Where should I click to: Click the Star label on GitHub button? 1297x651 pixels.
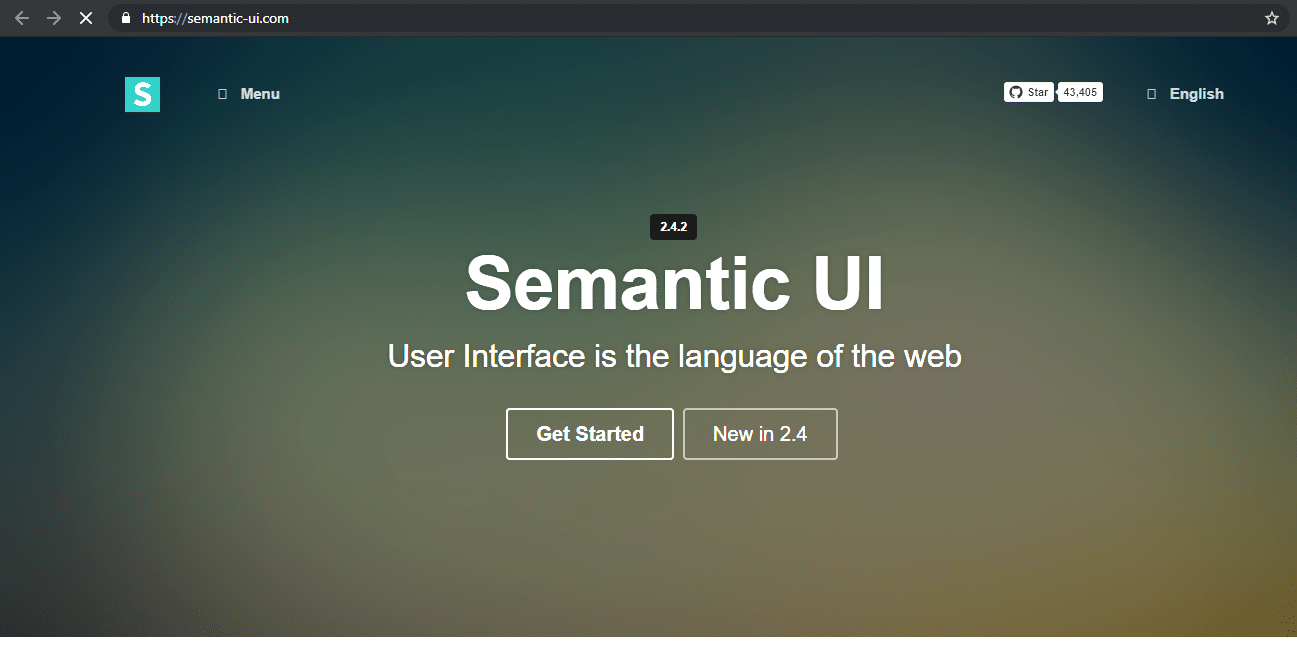click(1038, 92)
